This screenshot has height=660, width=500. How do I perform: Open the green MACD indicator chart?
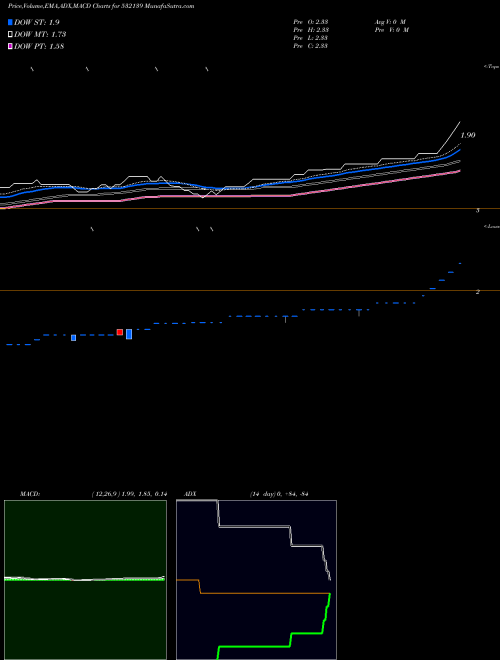click(x=85, y=580)
